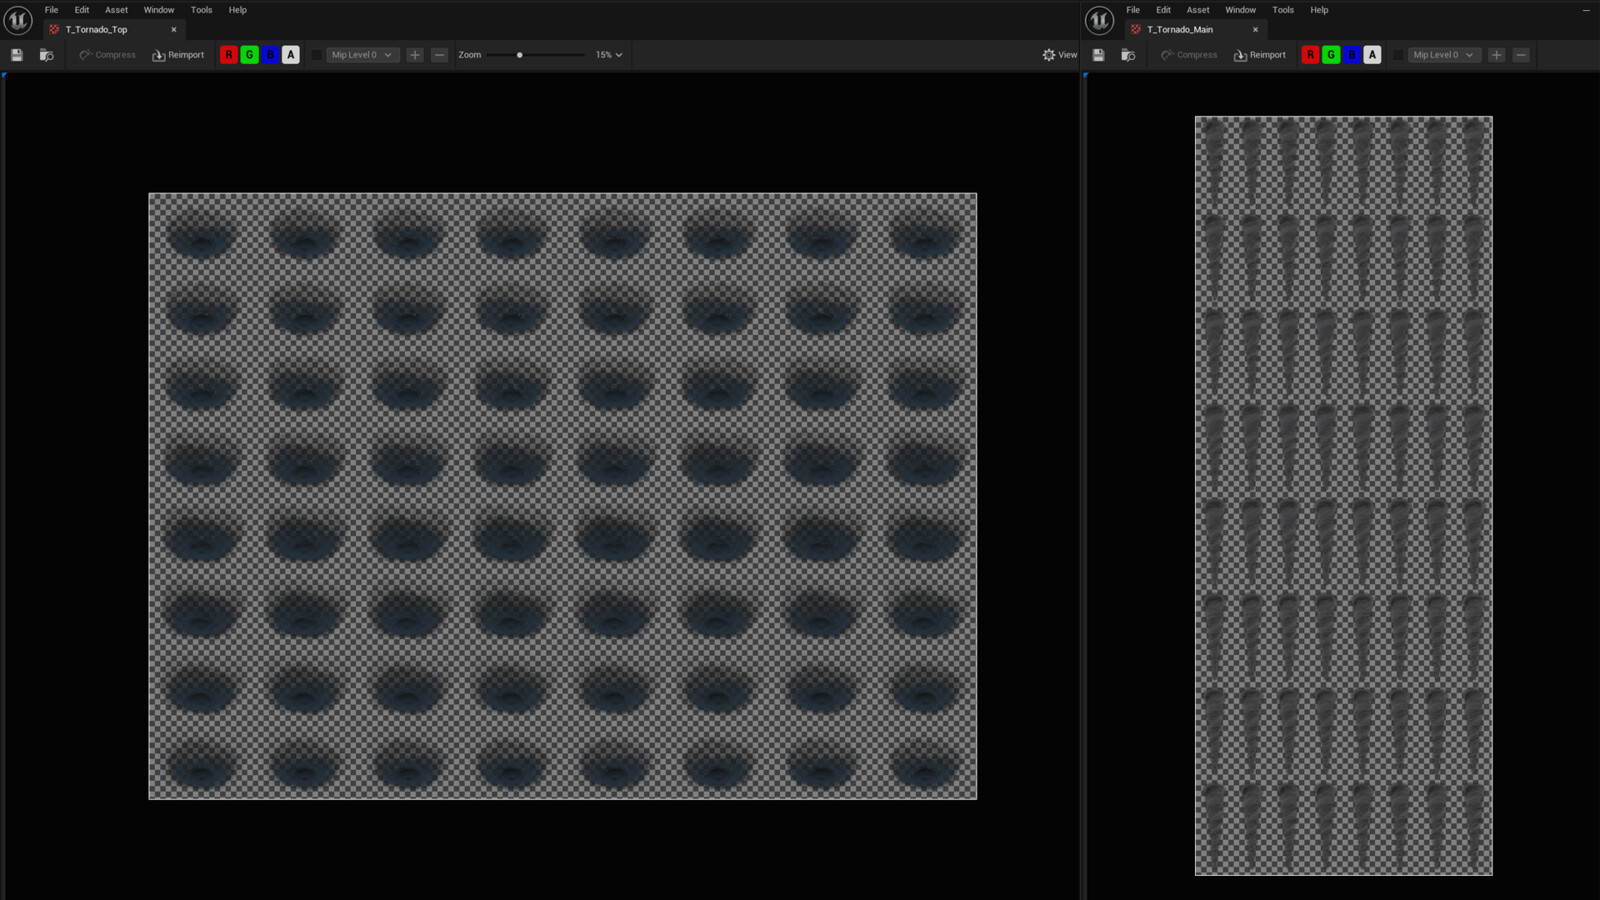Screen dimensions: 1600x900
Task: Click the tornado top flipbook texture preview
Action: click(x=563, y=496)
